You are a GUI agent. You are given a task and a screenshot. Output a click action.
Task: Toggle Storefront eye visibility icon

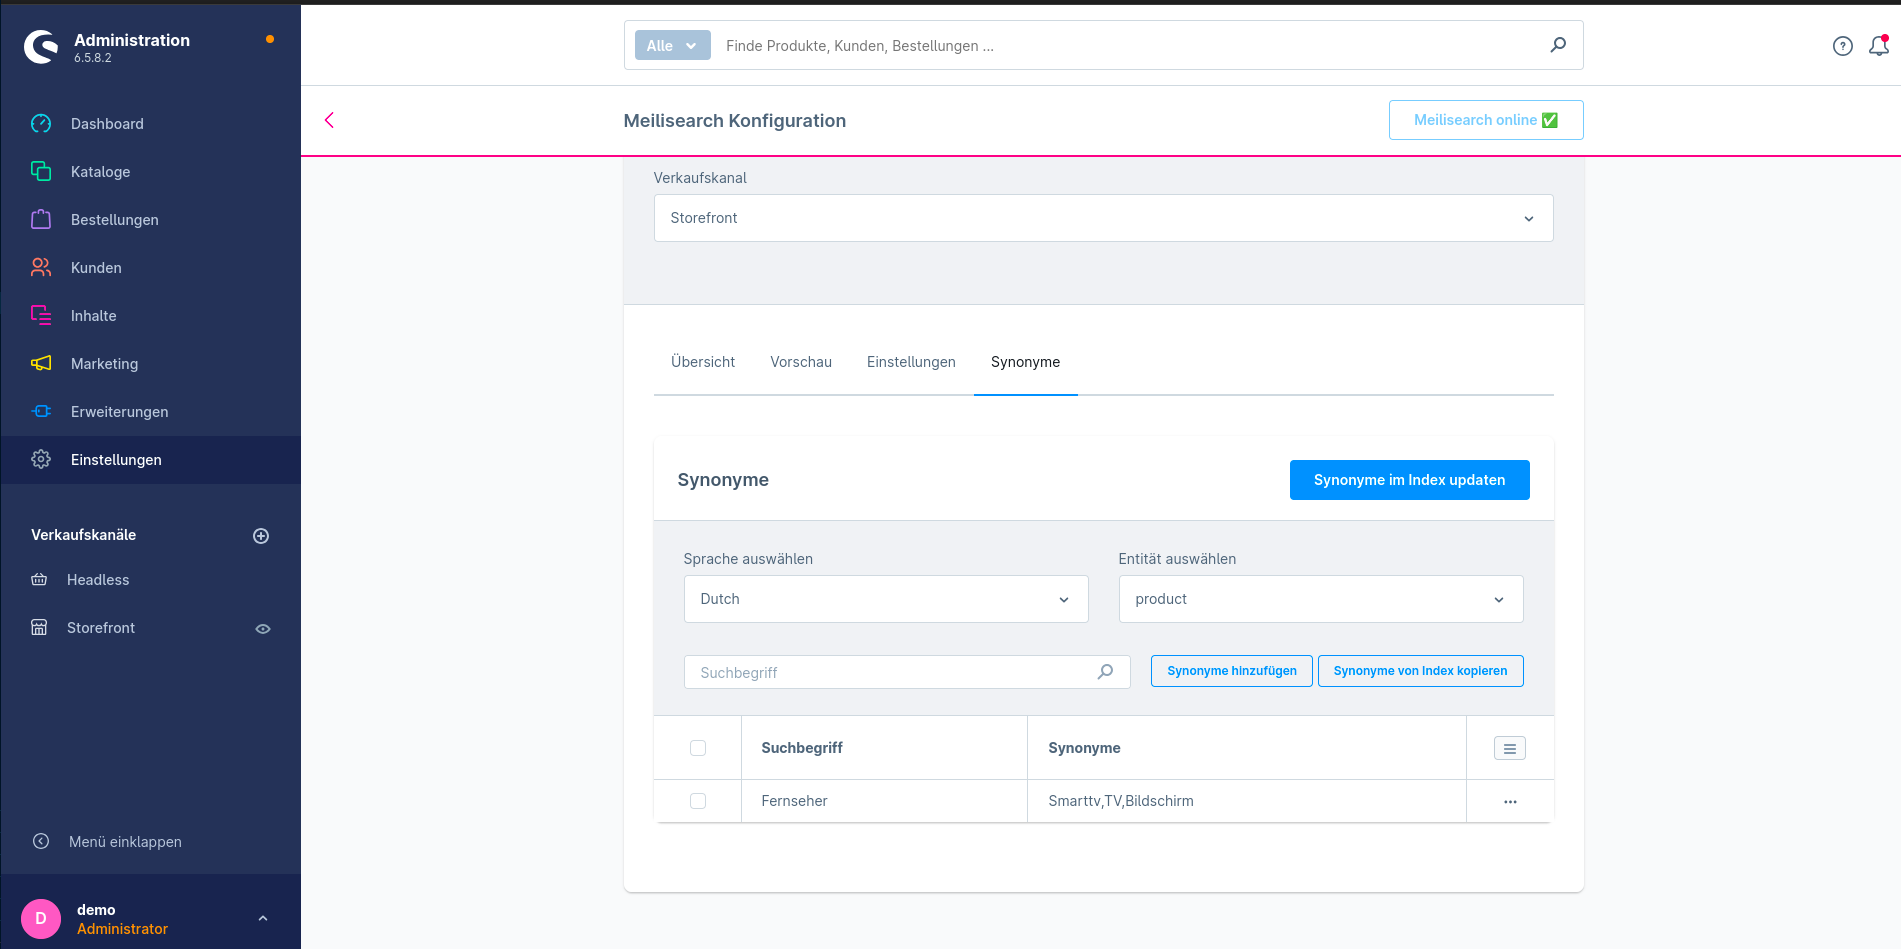tap(263, 629)
